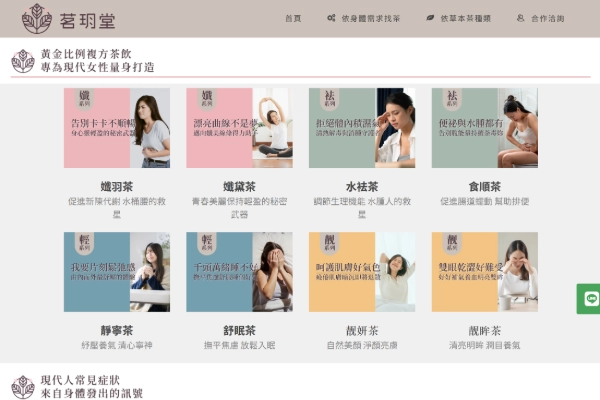Open the 依身體需求找茶 menu item
600x400 pixels.
tap(370, 18)
